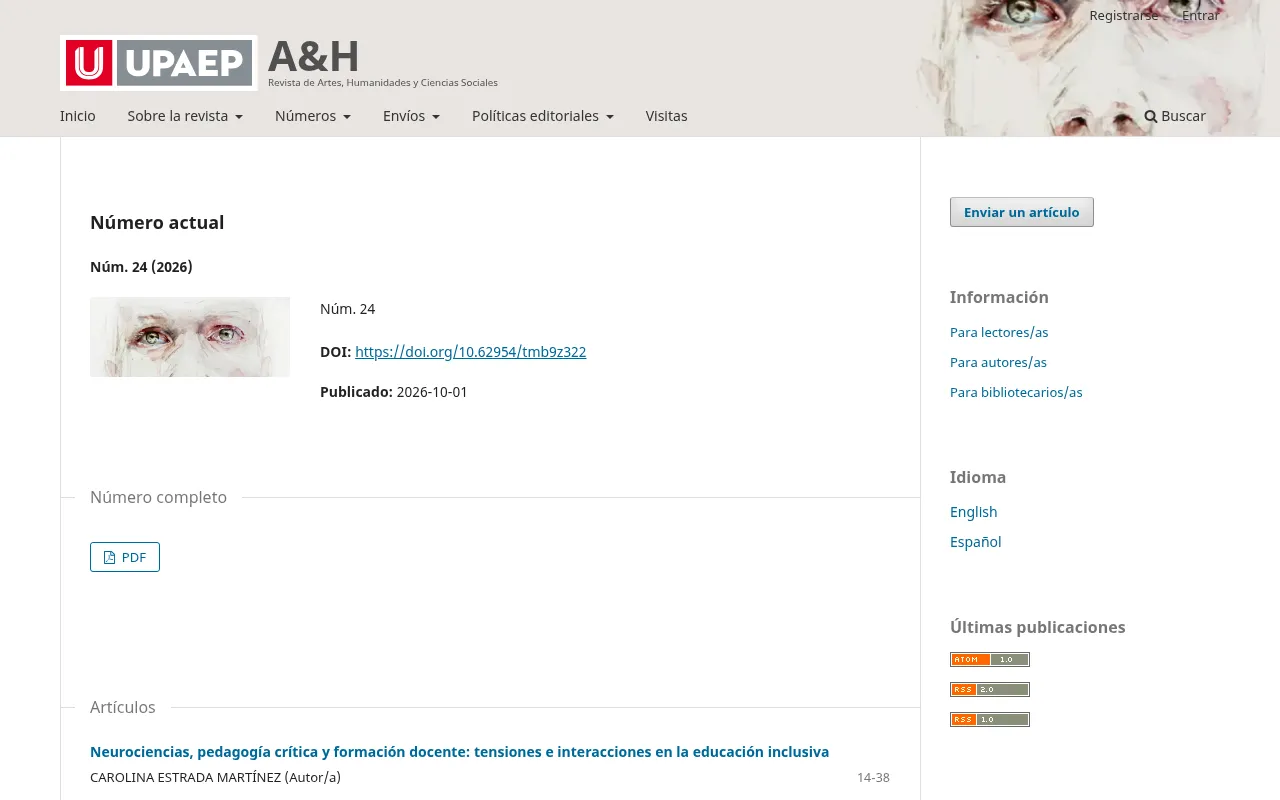The width and height of the screenshot is (1280, 800).
Task: Switch language to English
Action: point(974,512)
